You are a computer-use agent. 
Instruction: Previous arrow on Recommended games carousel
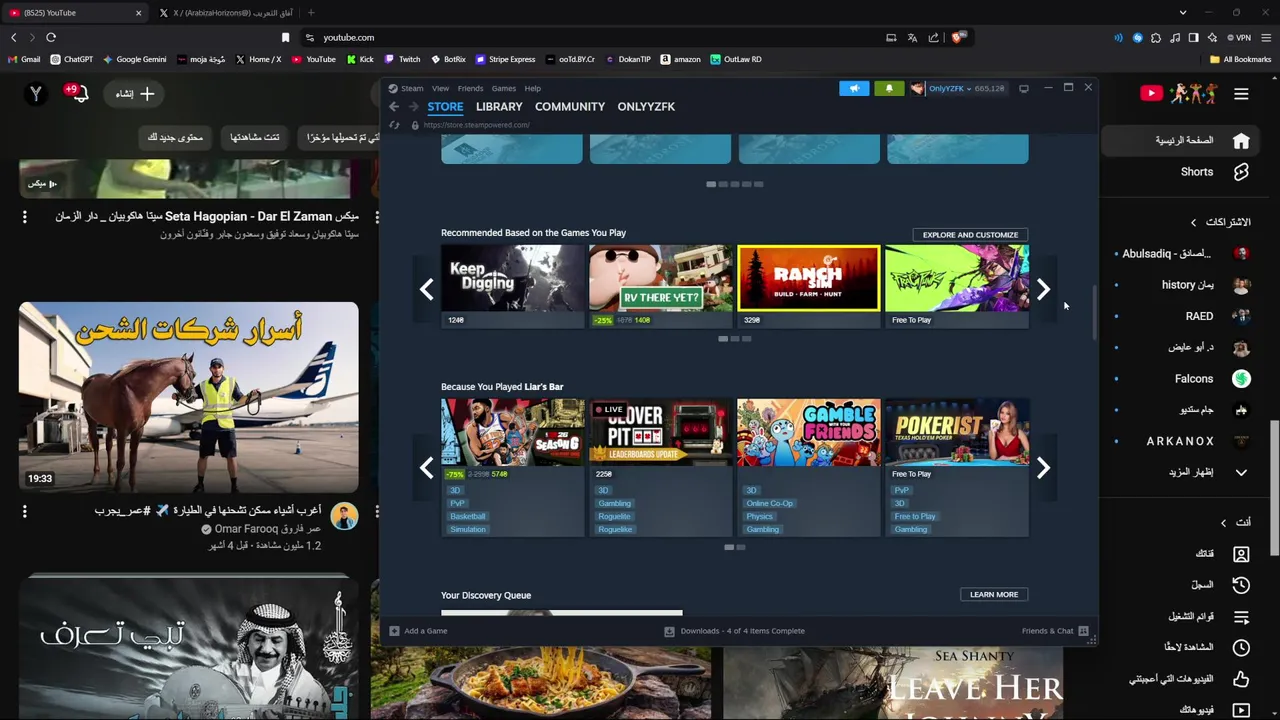tap(426, 290)
